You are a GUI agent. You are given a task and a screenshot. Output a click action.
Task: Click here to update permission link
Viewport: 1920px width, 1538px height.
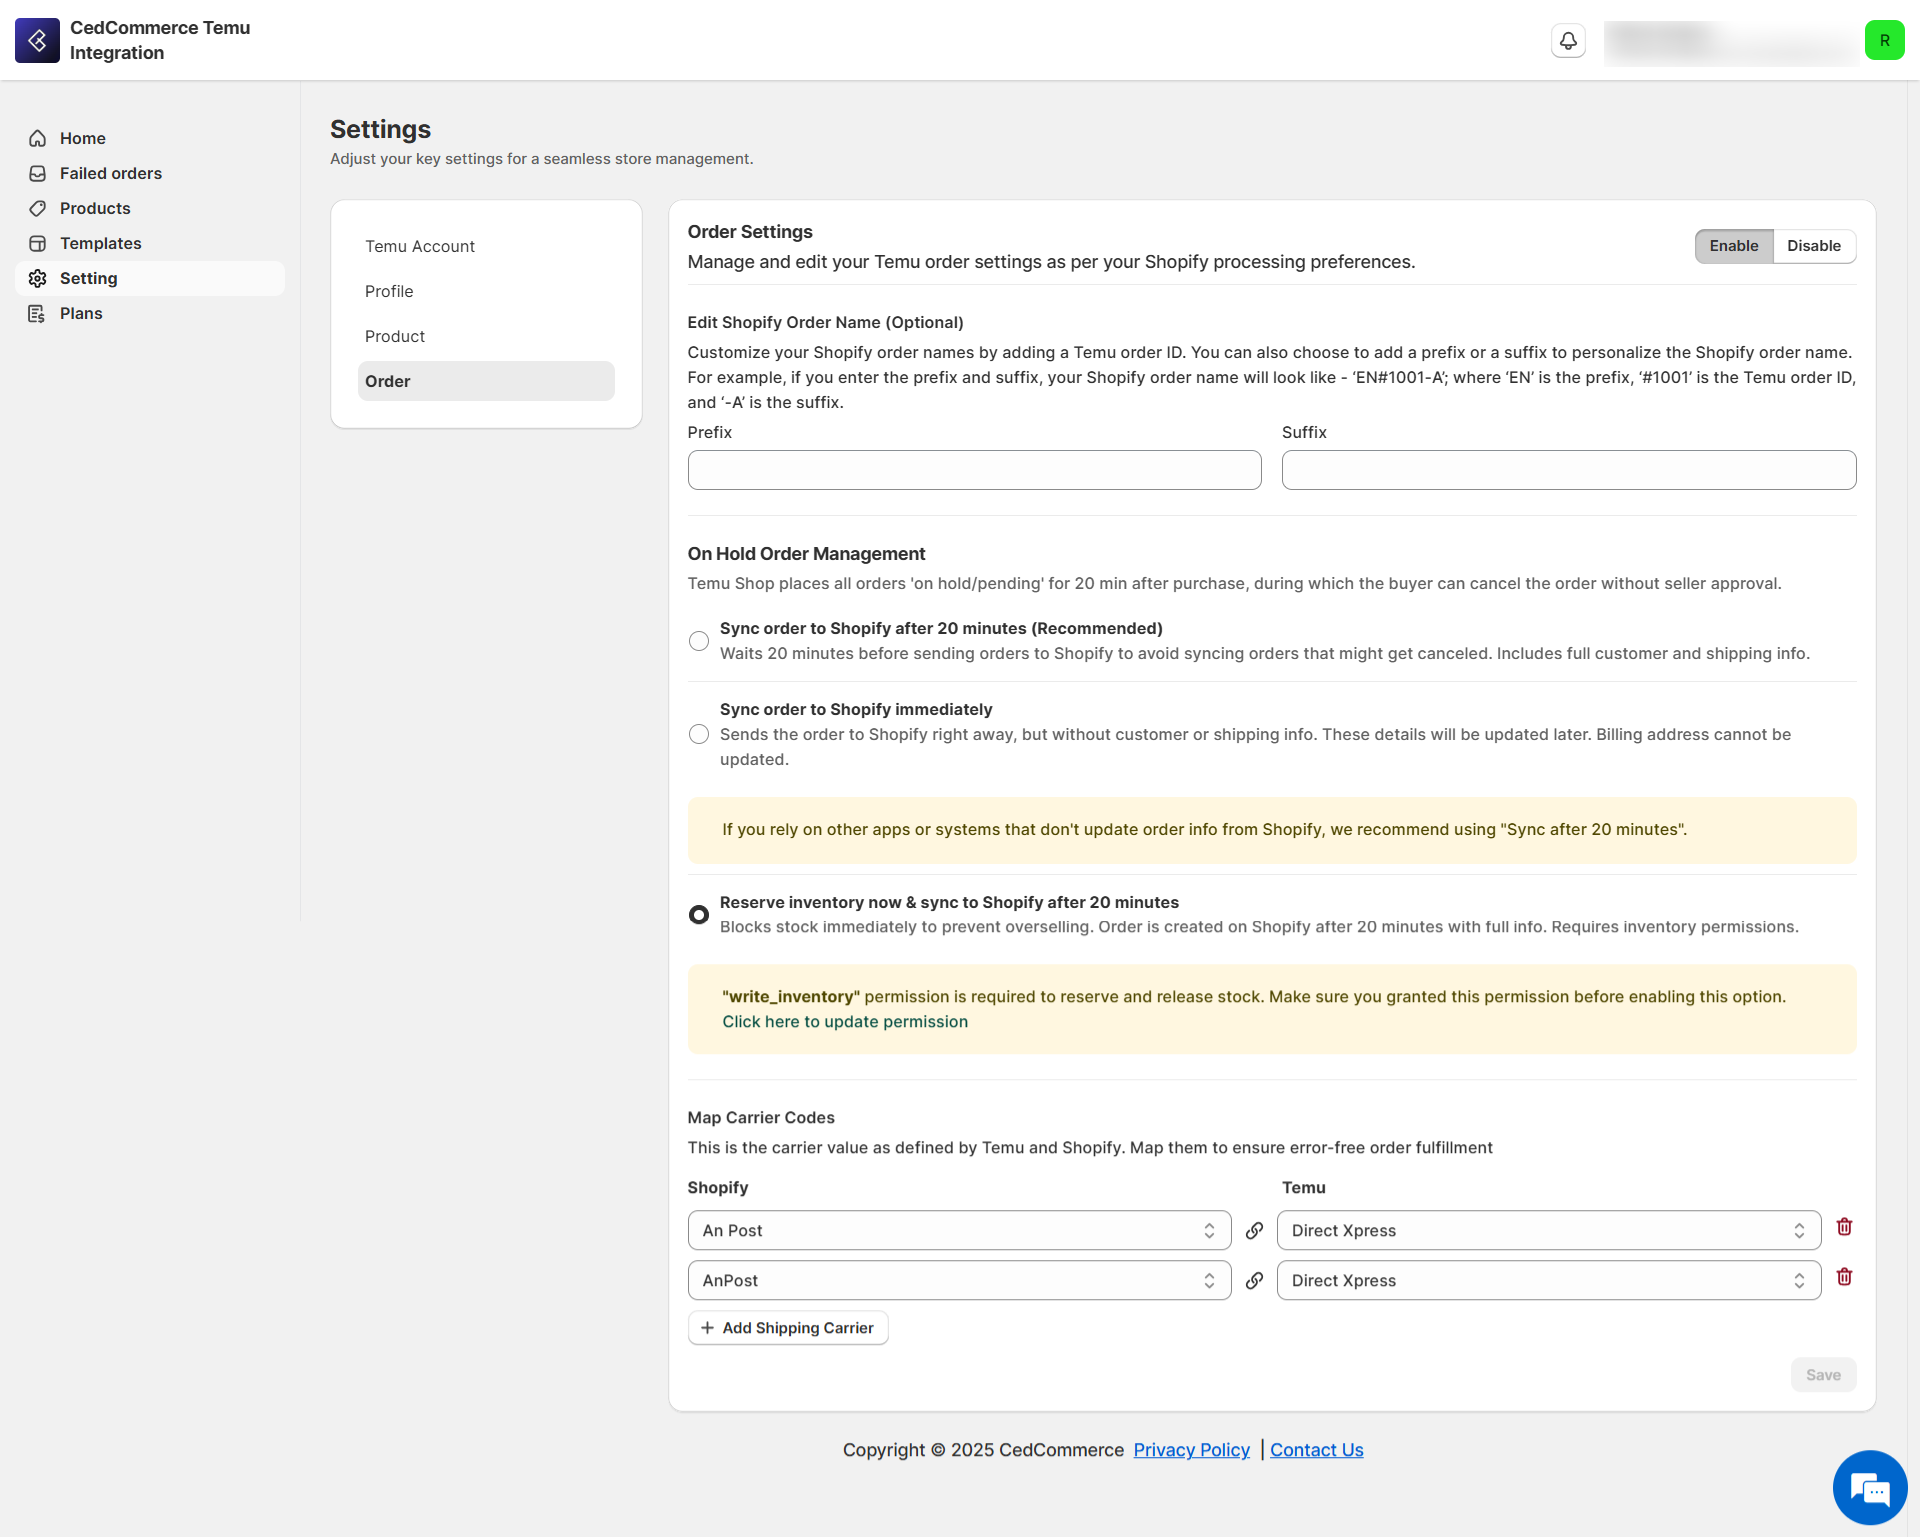point(845,1022)
